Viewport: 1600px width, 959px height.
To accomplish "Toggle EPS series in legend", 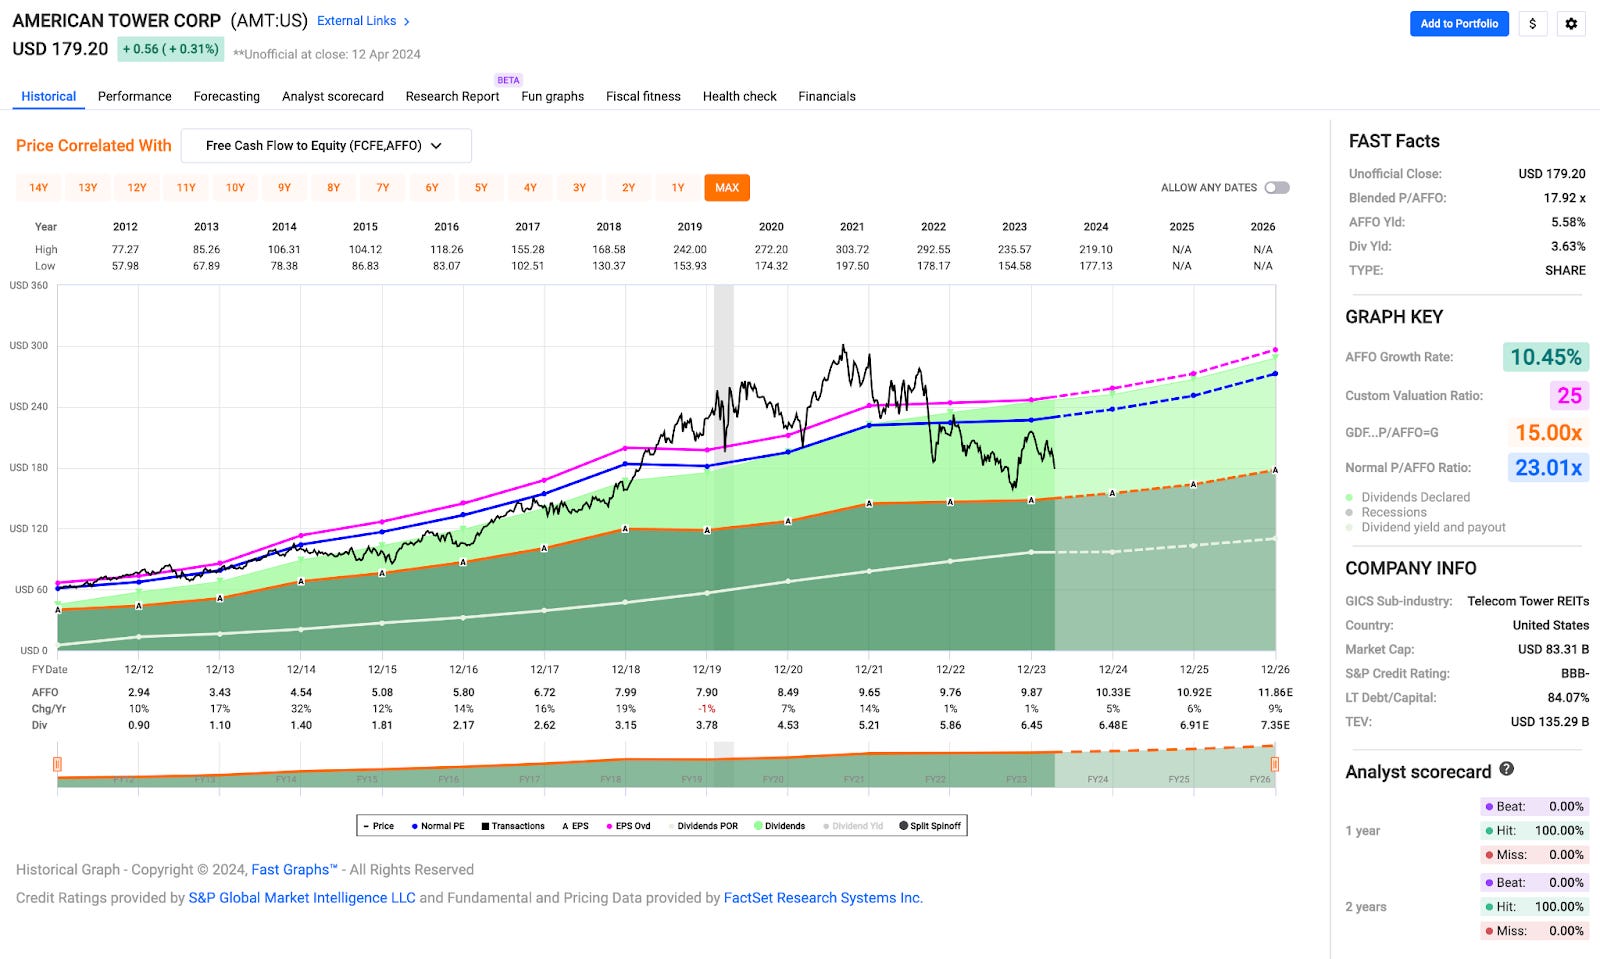I will [575, 826].
